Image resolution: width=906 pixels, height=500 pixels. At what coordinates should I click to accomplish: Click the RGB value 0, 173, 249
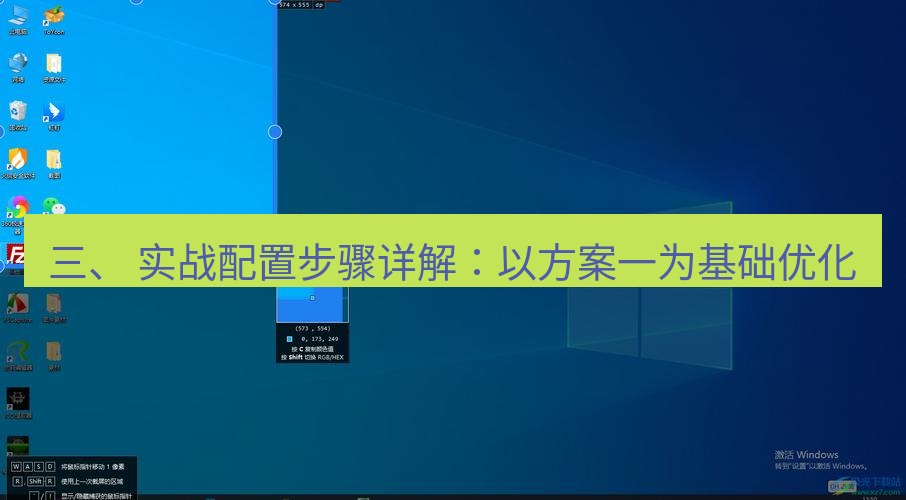point(320,339)
